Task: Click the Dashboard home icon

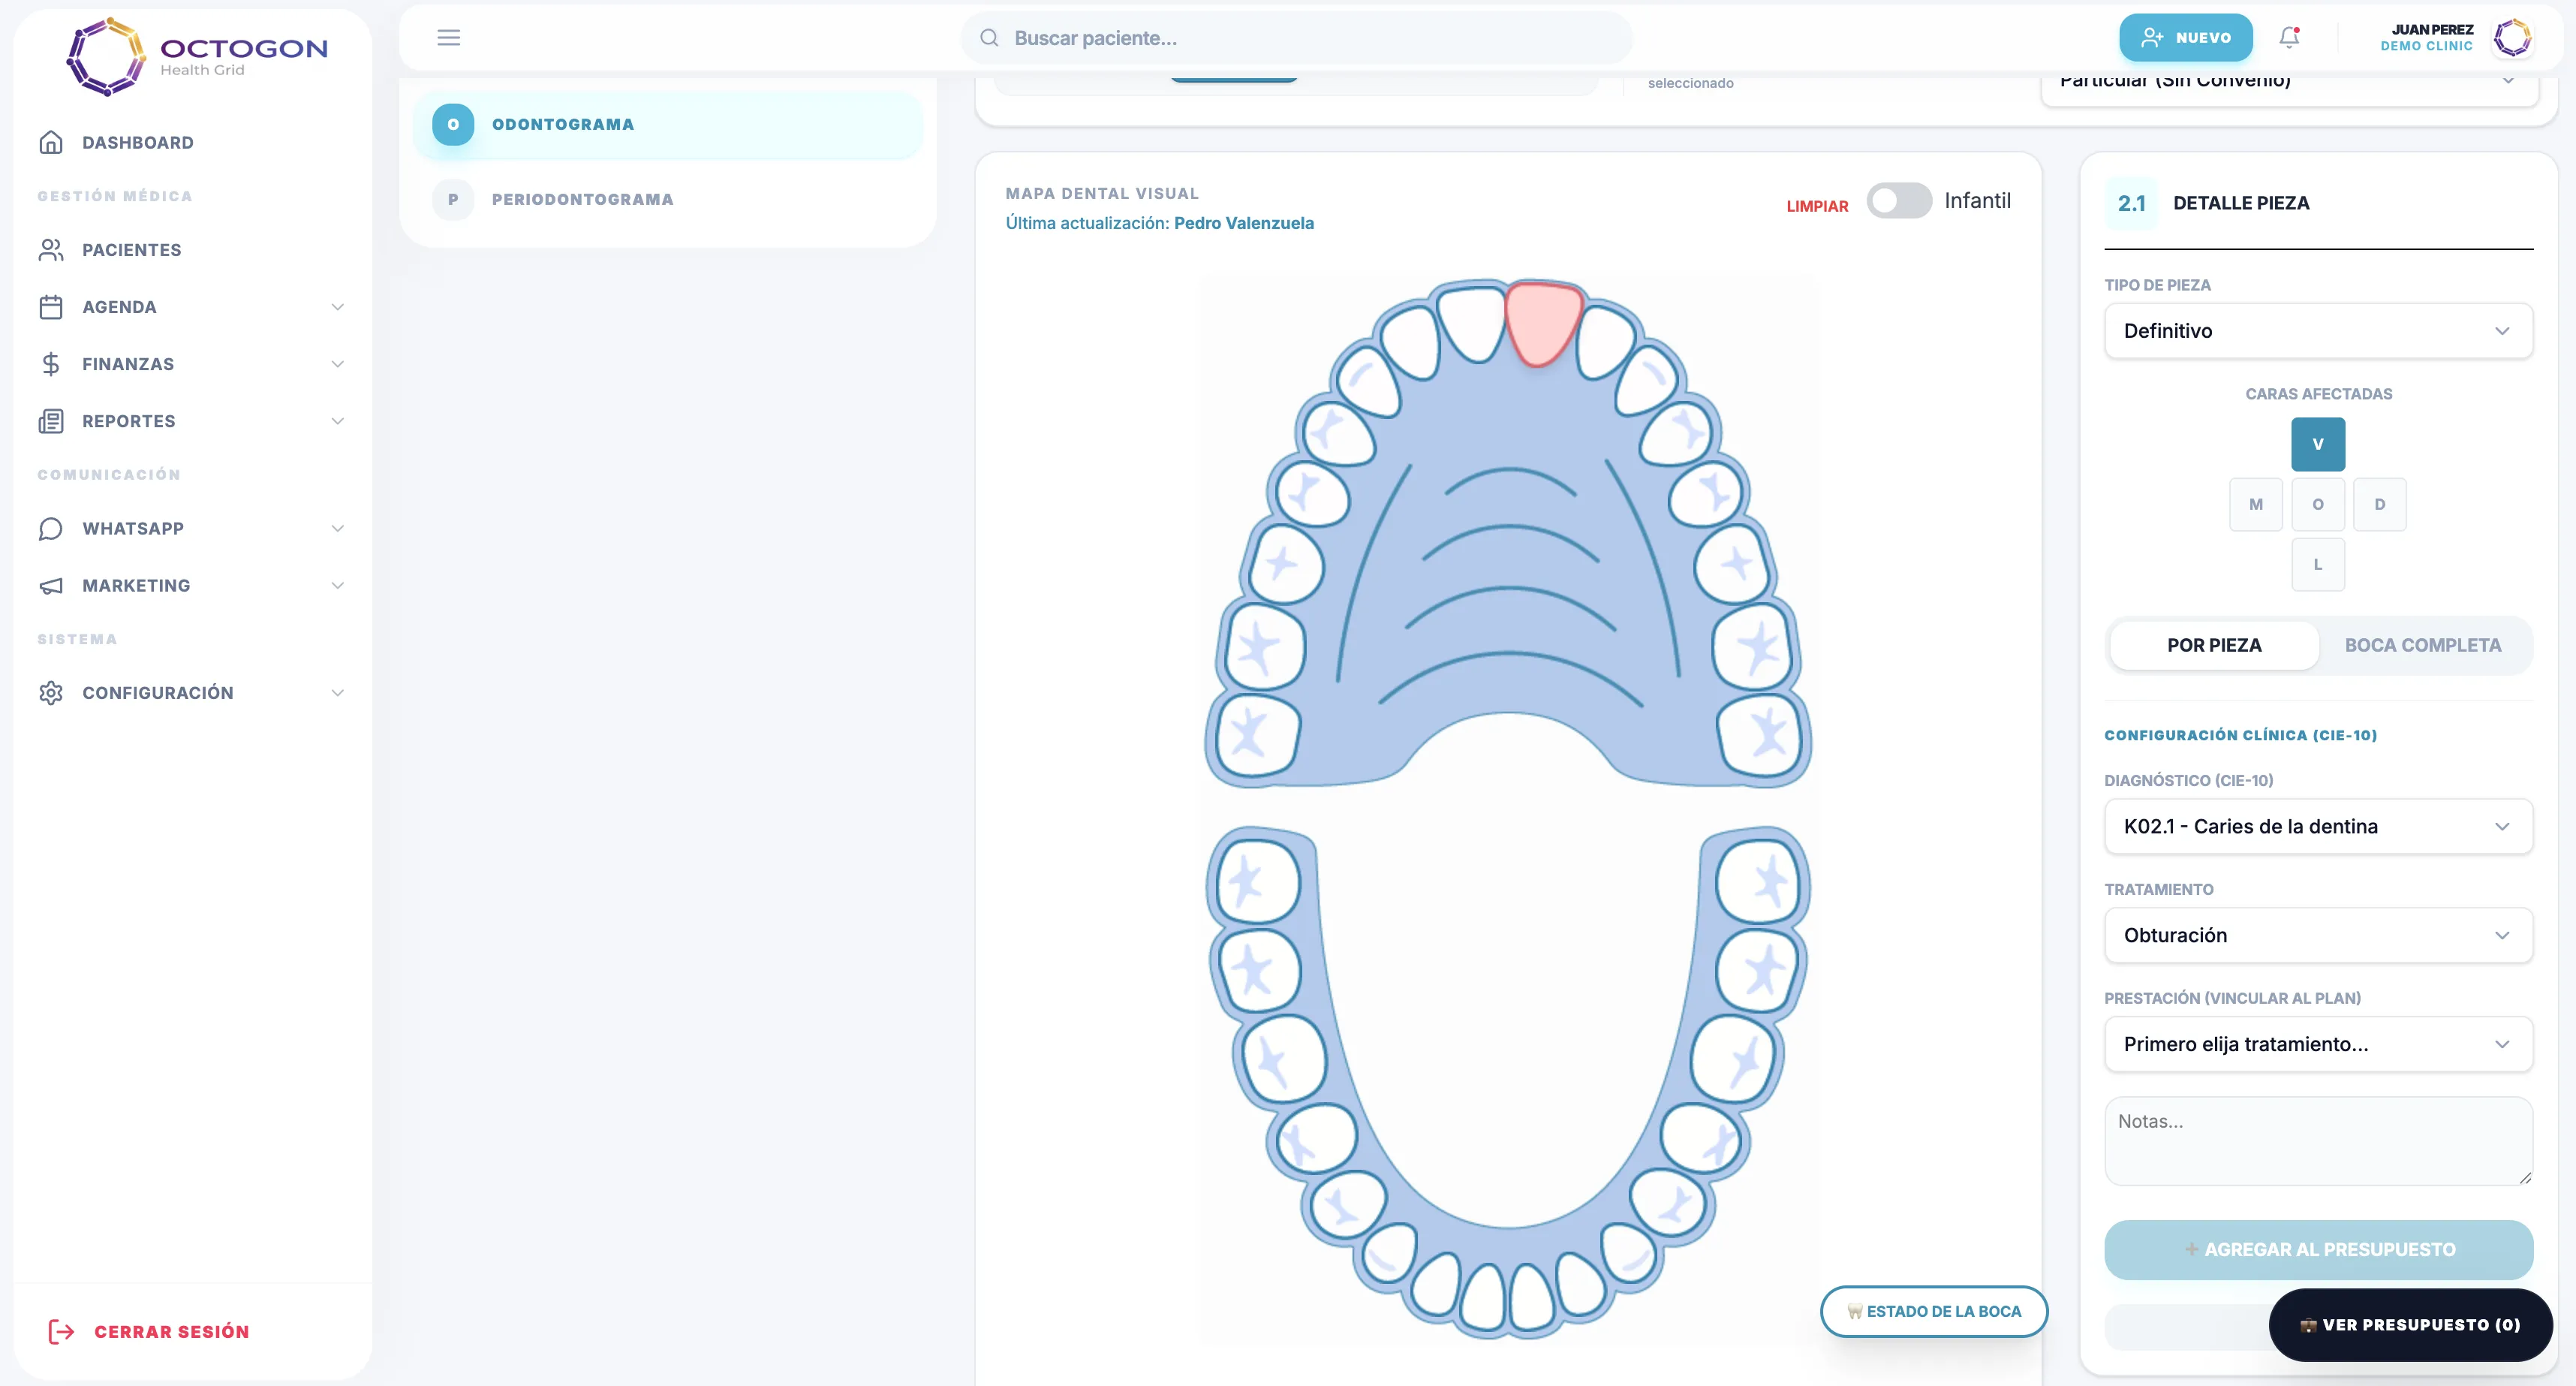Action: pyautogui.click(x=51, y=142)
